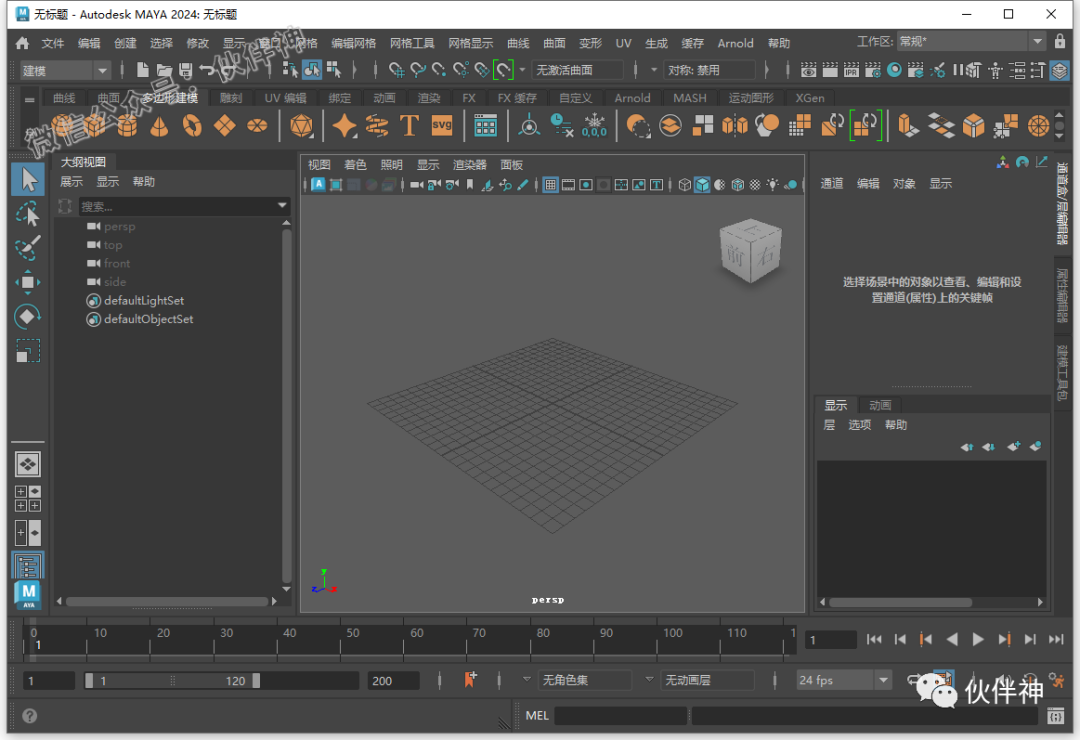The image size is (1080, 740).
Task: Select defaultLightSet in Outliner
Action: (x=143, y=300)
